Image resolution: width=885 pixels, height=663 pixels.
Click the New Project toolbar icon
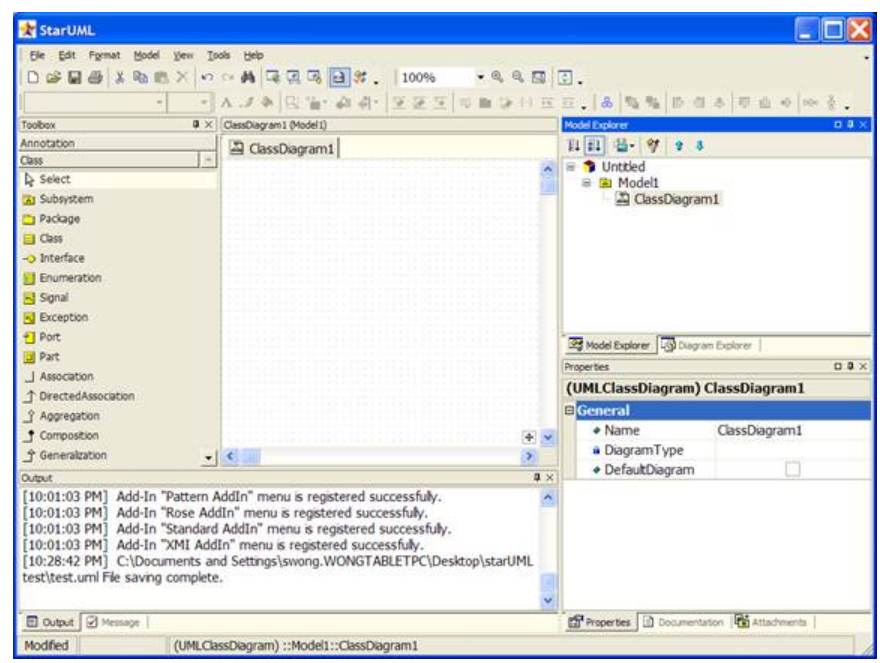coord(33,77)
